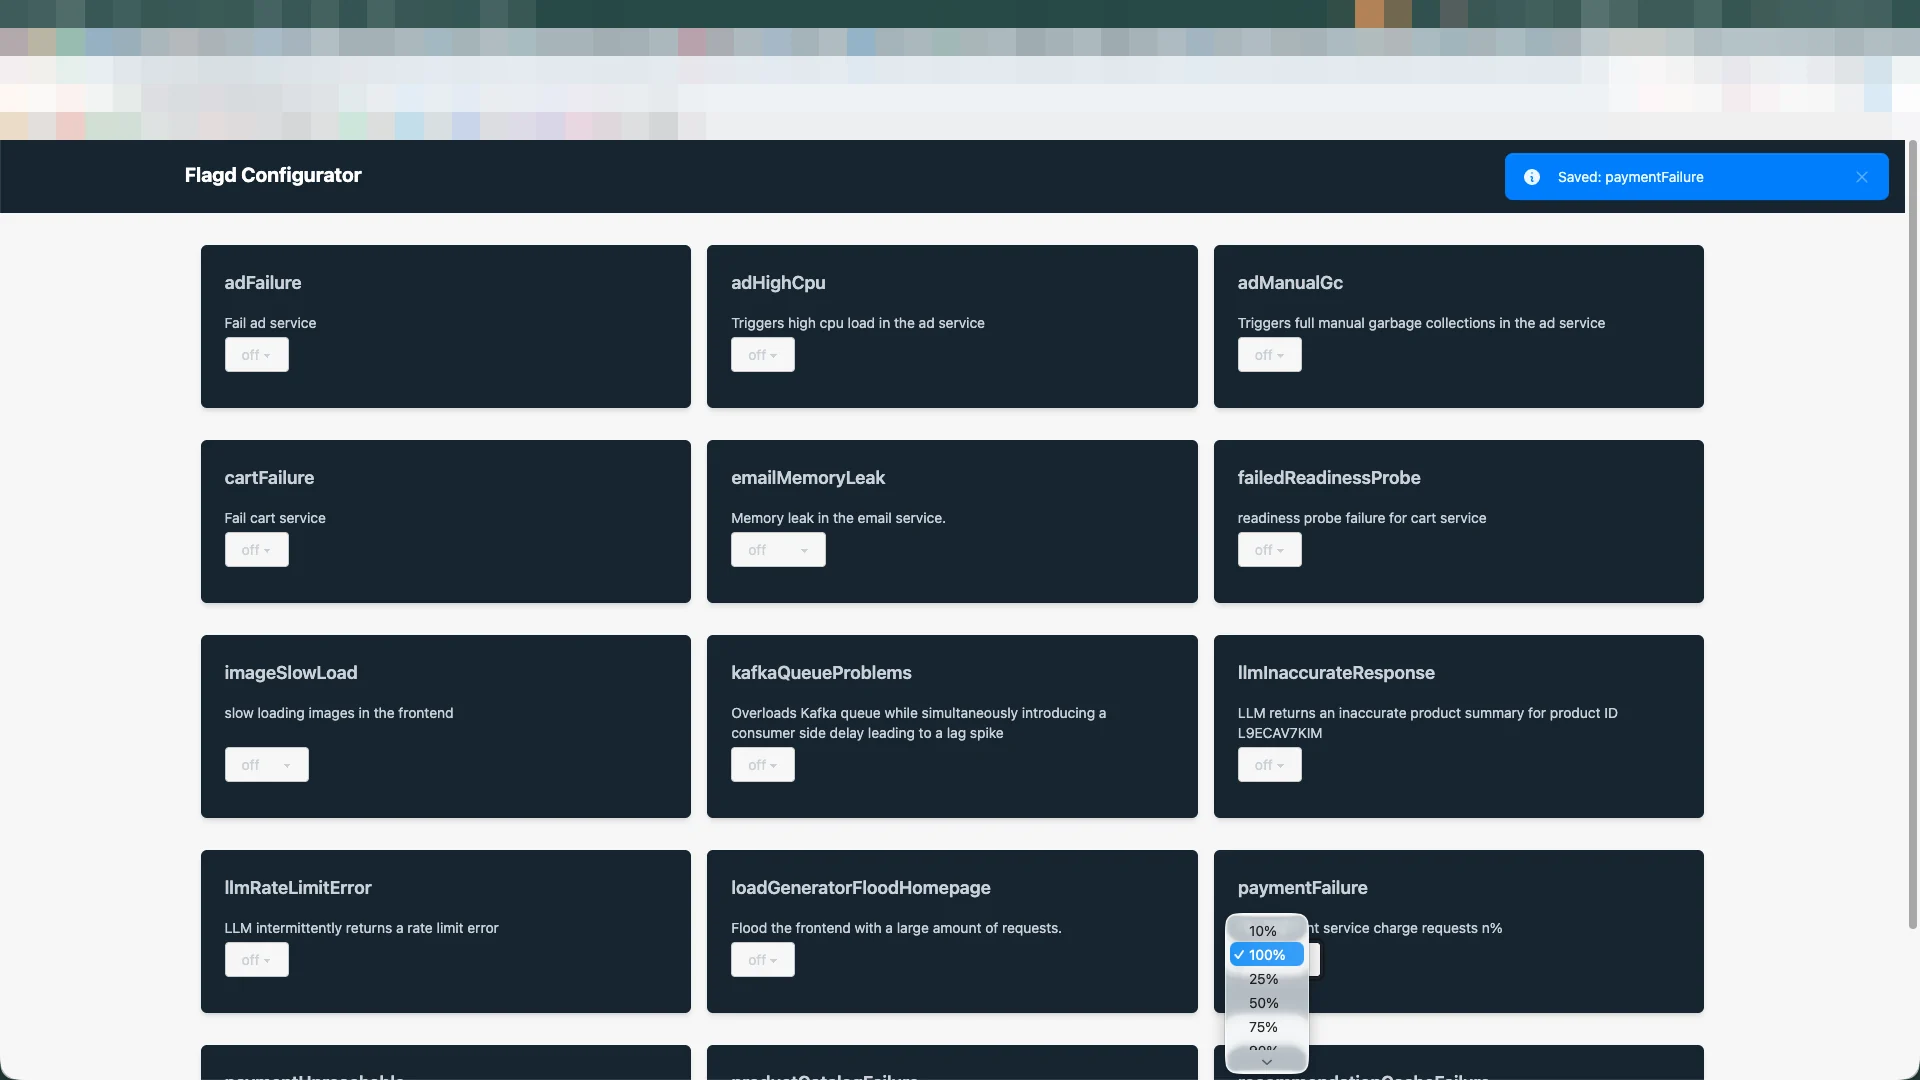The height and width of the screenshot is (1080, 1920).
Task: Open the adFailure state dropdown
Action: 257,355
